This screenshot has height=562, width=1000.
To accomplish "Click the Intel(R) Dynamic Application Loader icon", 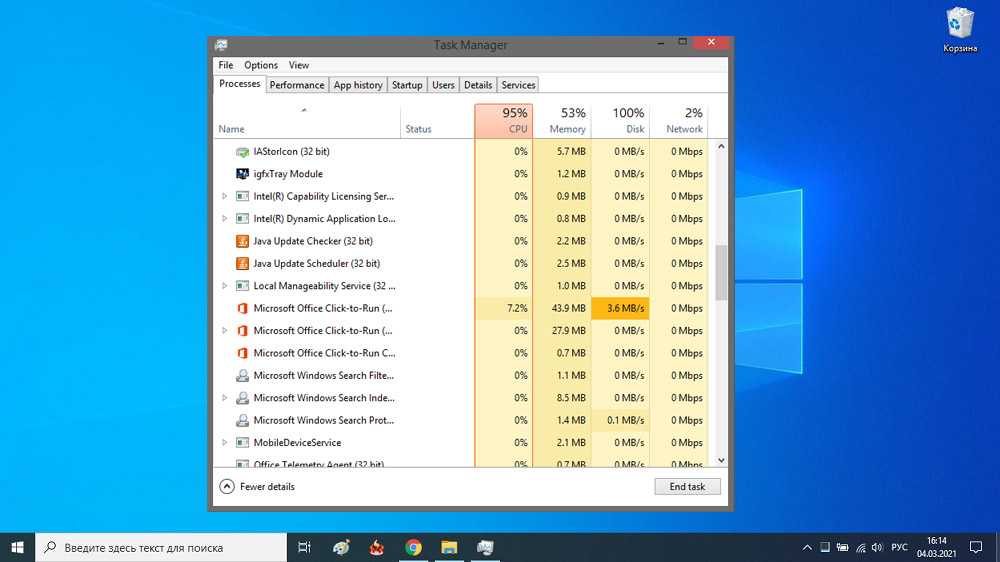I will (242, 219).
